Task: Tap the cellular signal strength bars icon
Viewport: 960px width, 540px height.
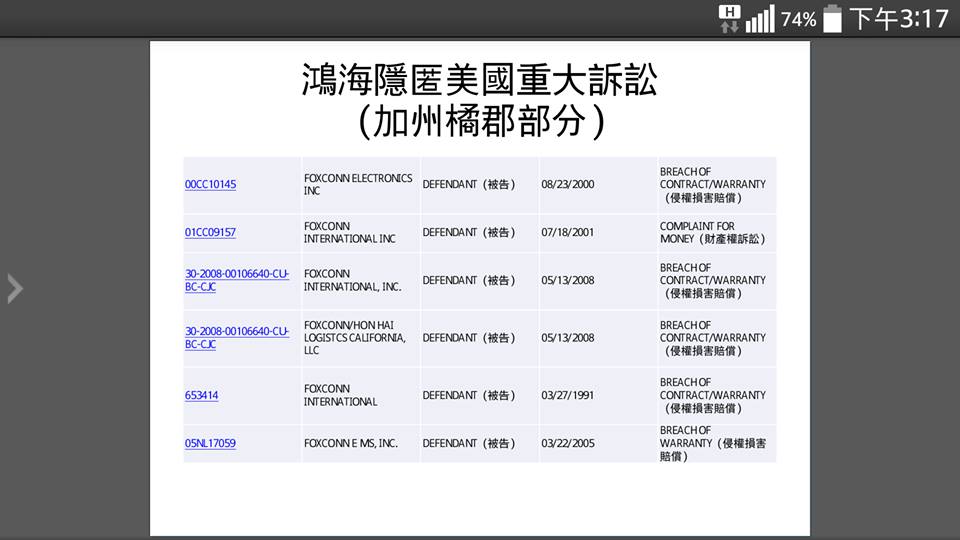Action: tap(760, 19)
